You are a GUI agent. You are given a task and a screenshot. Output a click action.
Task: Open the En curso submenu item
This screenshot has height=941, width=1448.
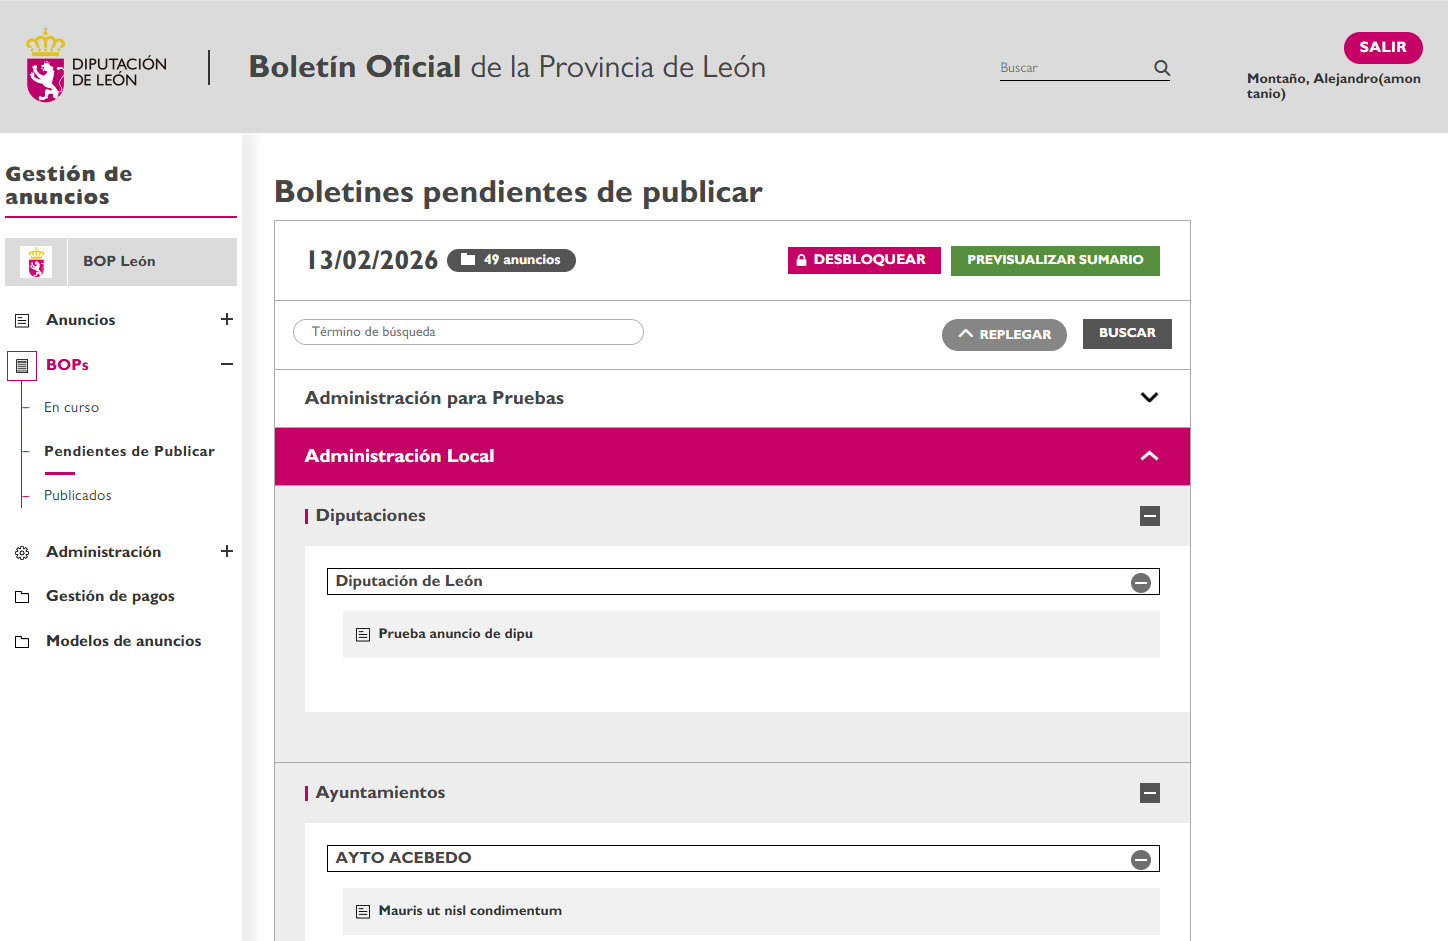[71, 408]
